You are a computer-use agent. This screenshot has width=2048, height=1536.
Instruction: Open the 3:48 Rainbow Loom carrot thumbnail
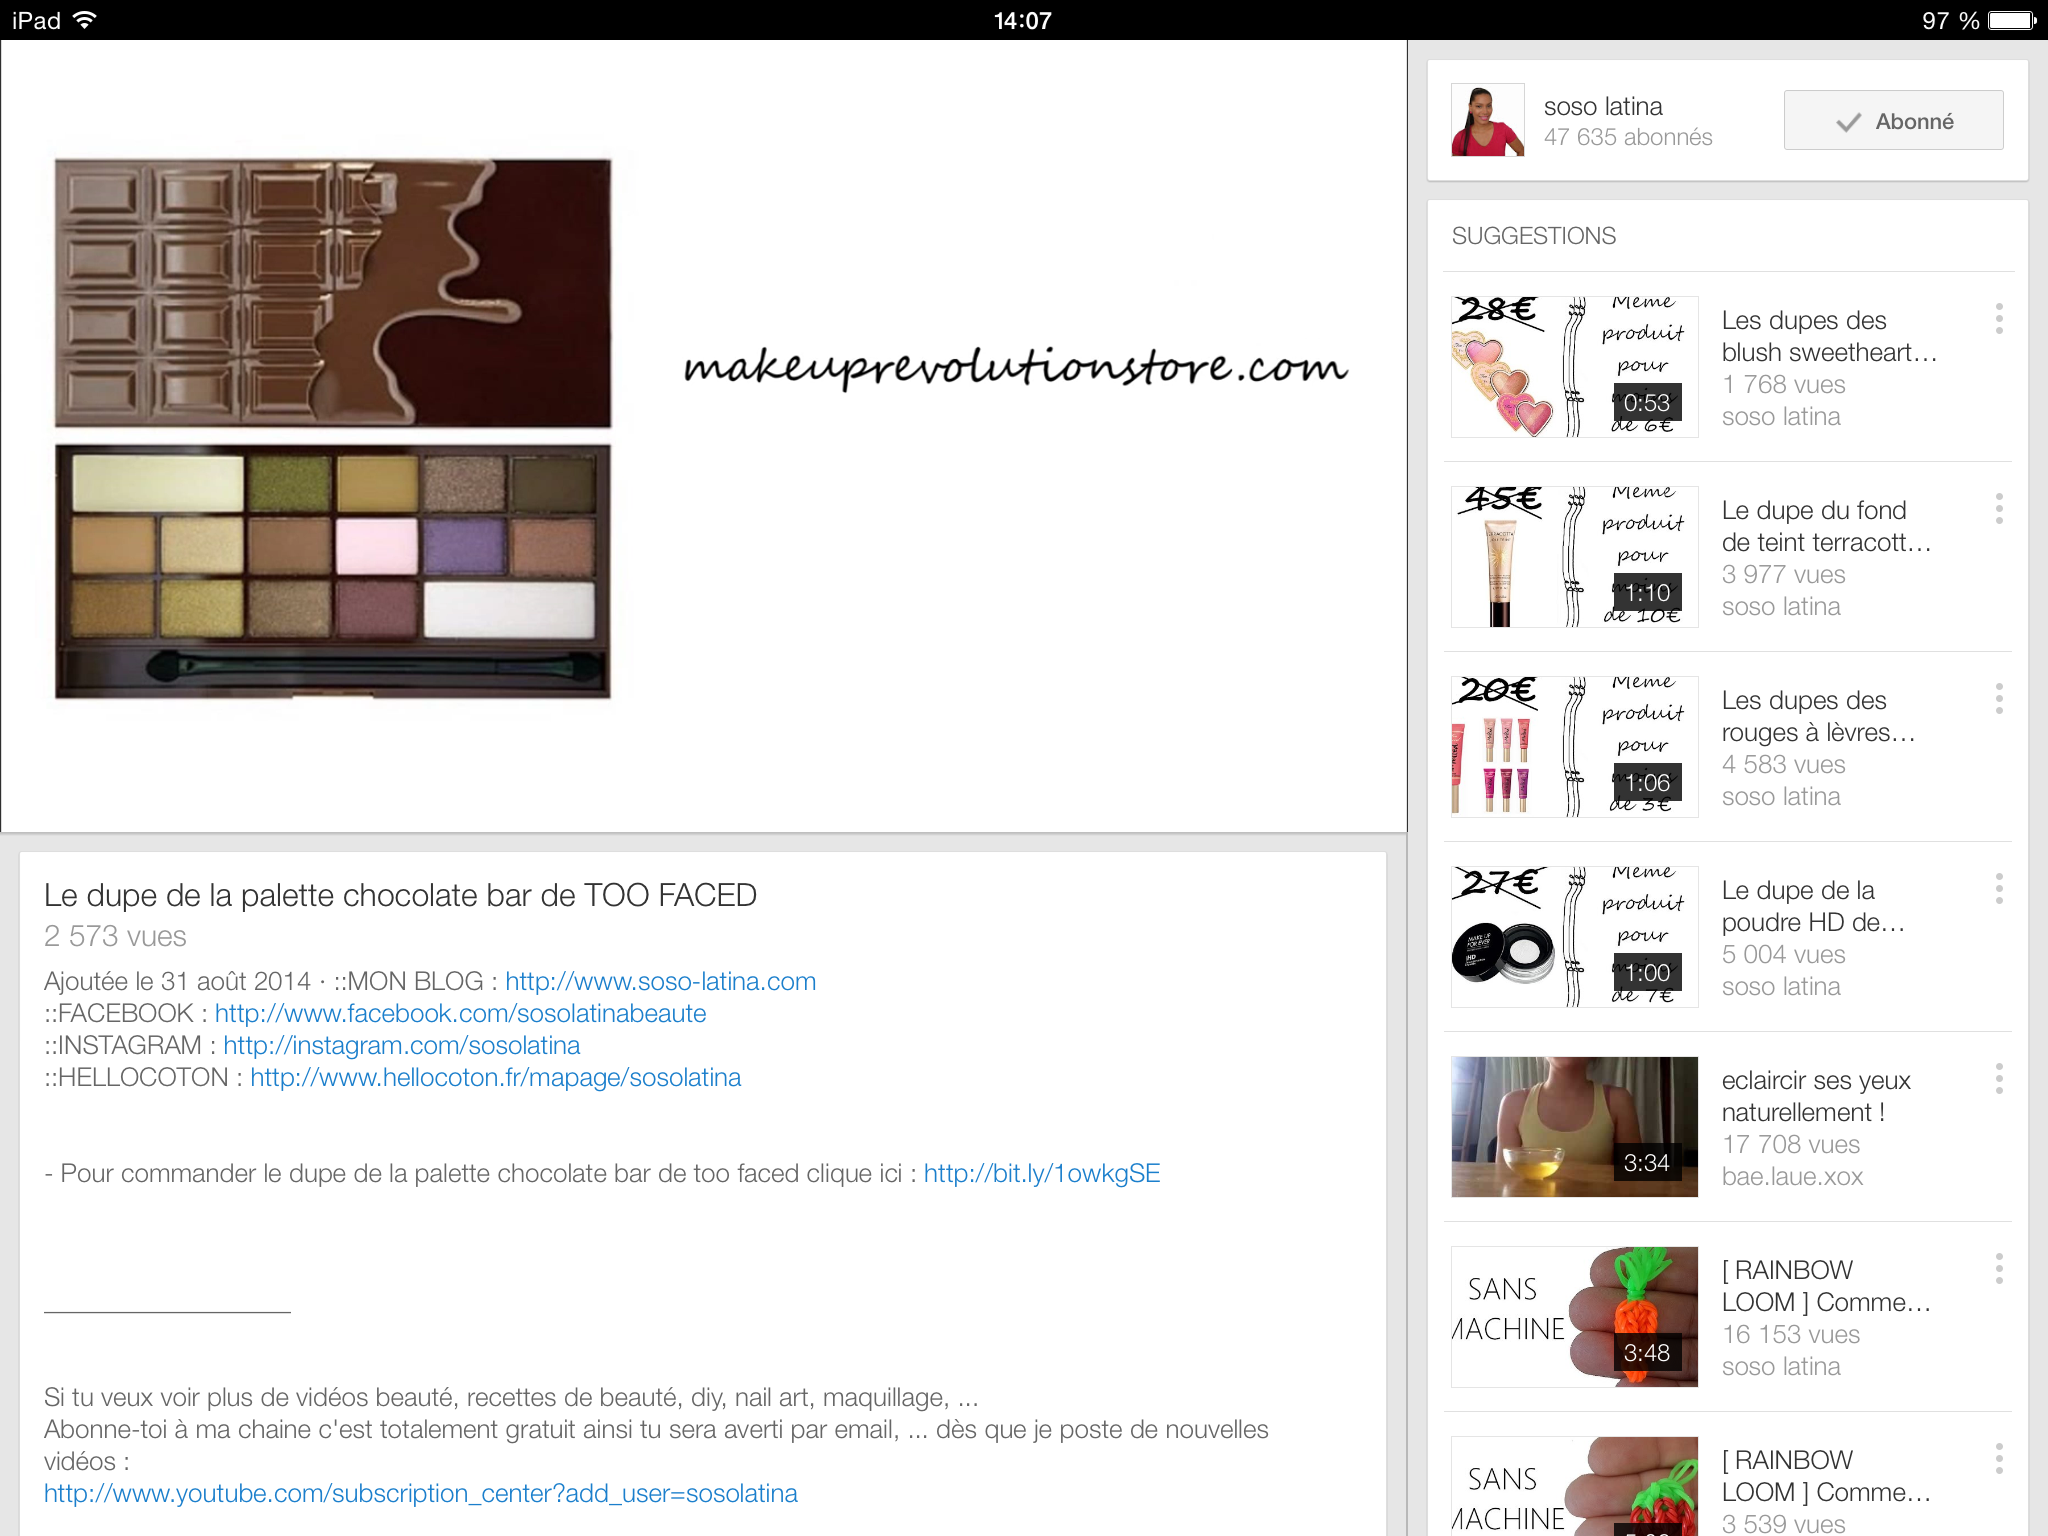1574,1317
